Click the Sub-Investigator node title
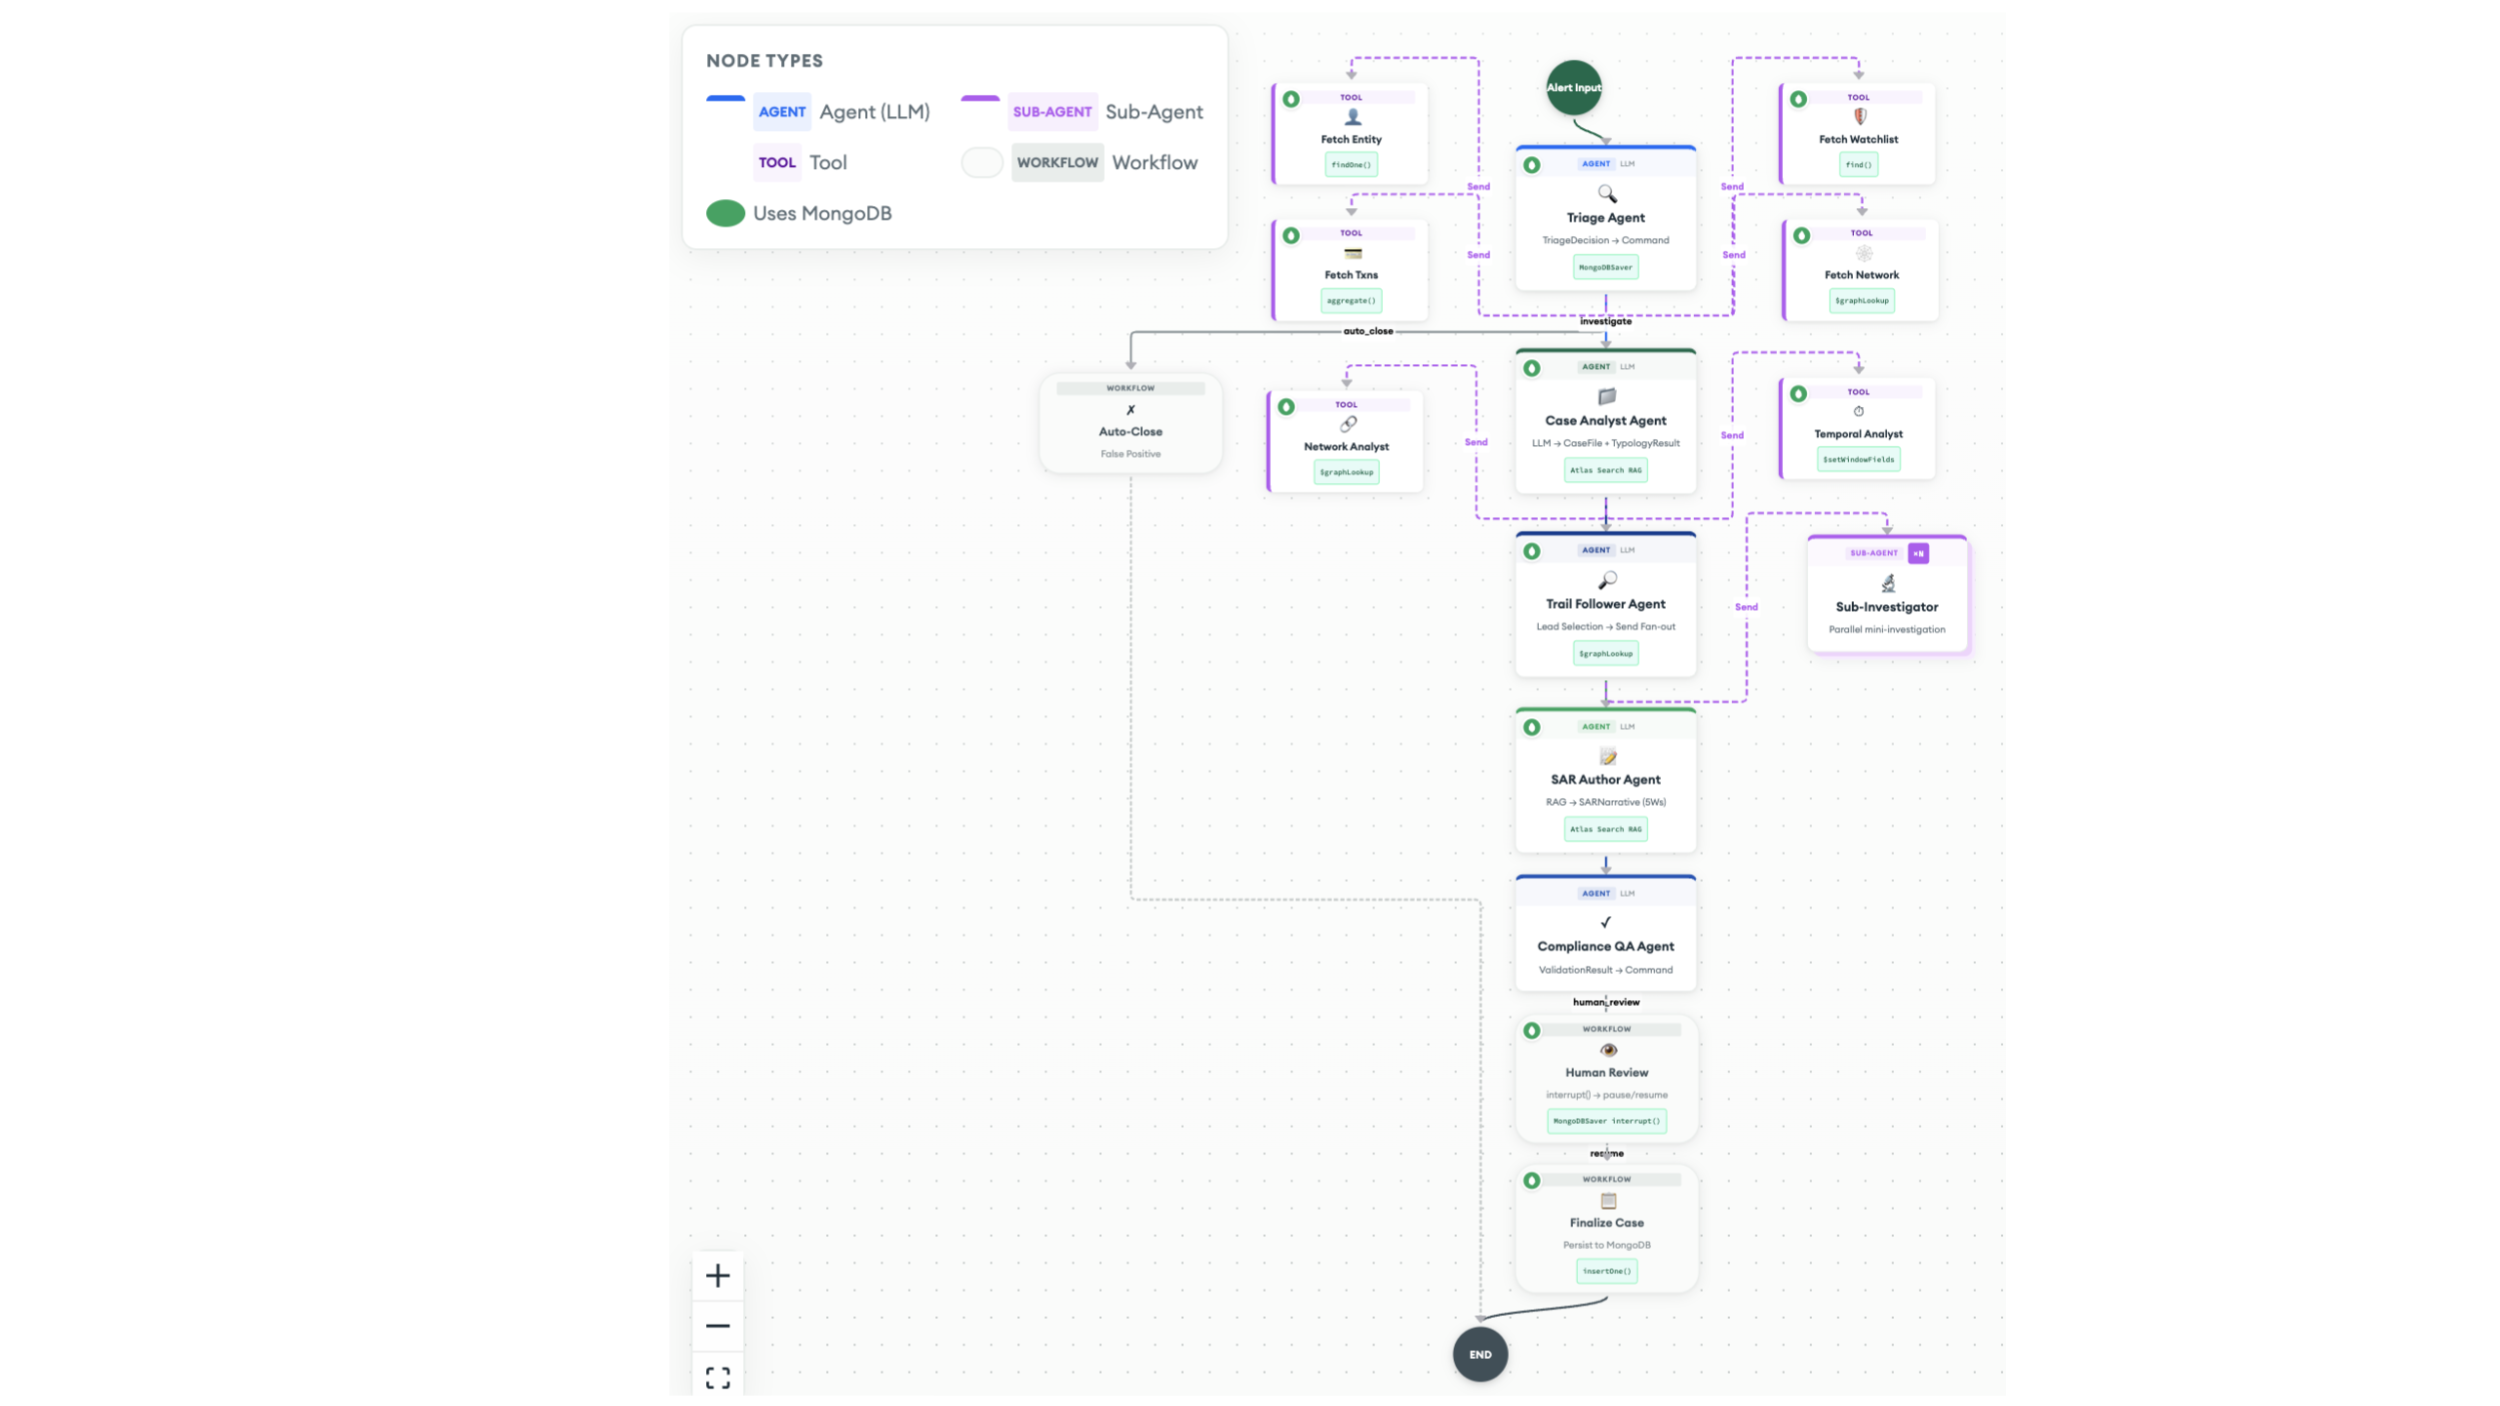The height and width of the screenshot is (1406, 2500). (x=1886, y=607)
